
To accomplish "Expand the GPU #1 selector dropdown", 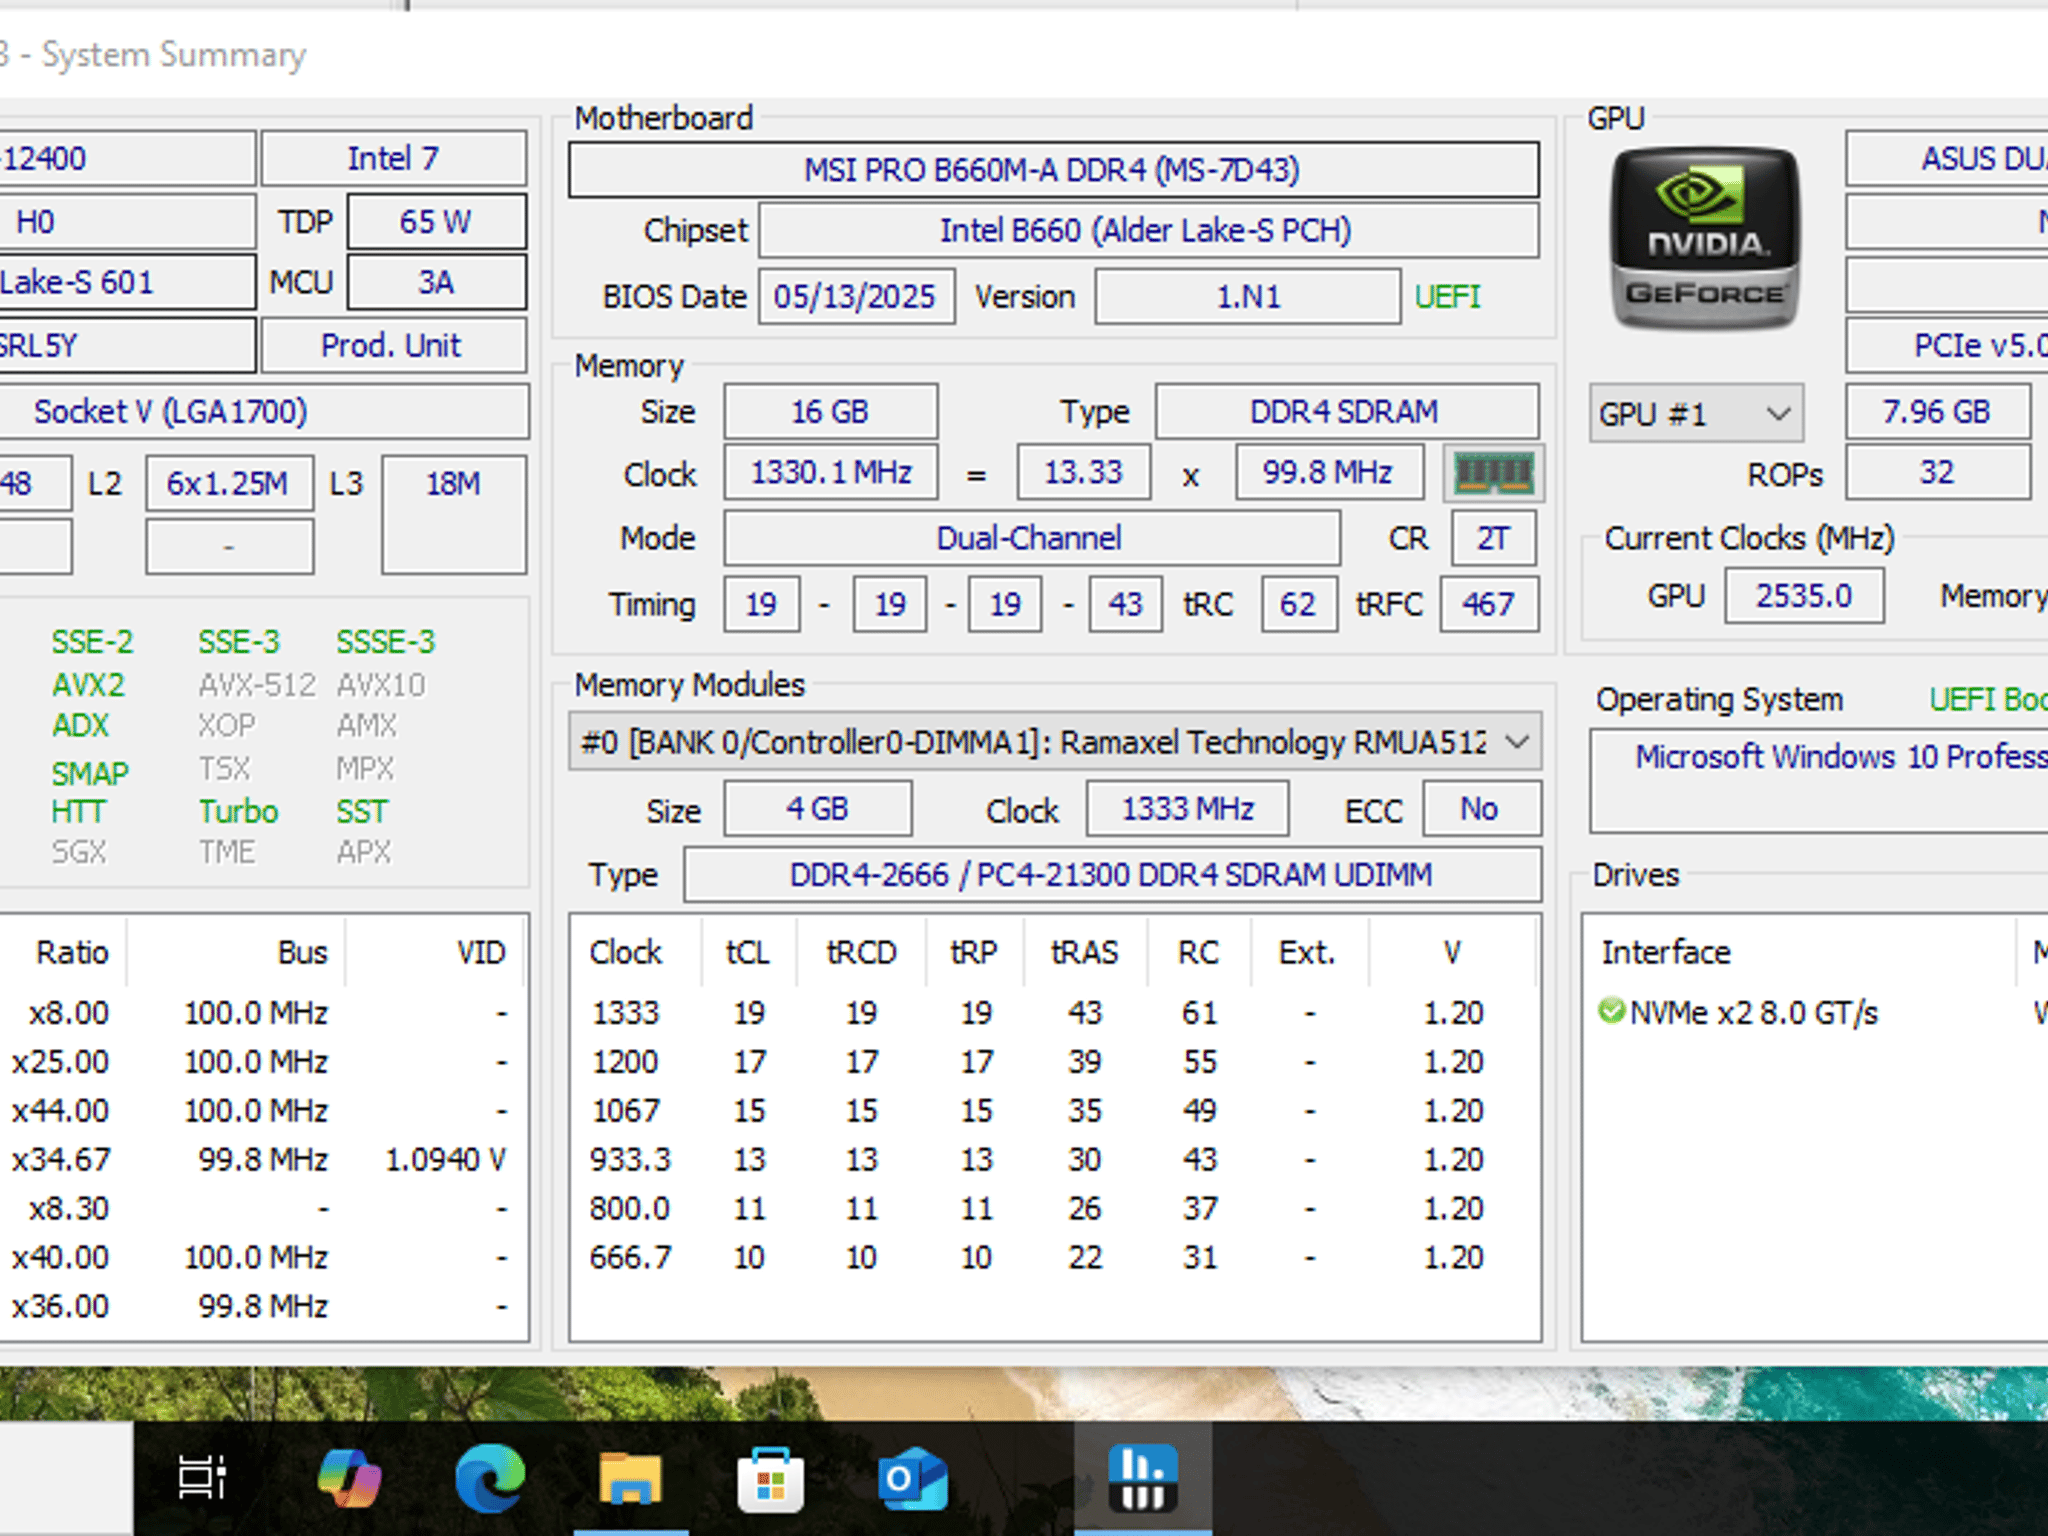I will (x=1696, y=413).
